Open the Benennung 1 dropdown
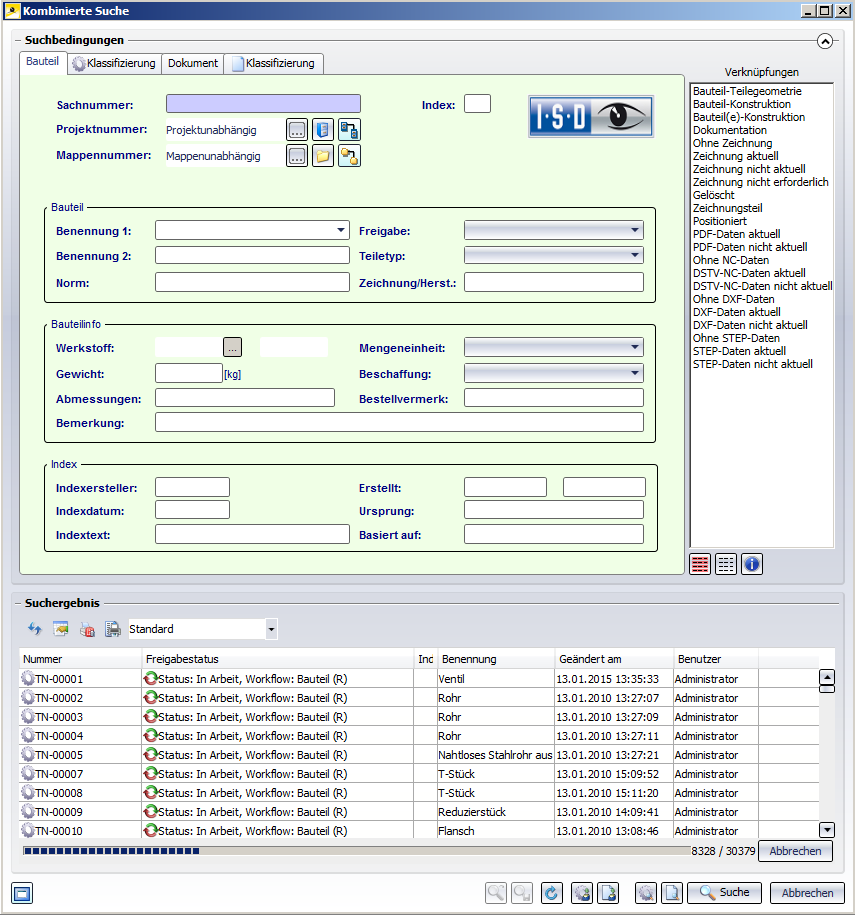 [x=340, y=230]
